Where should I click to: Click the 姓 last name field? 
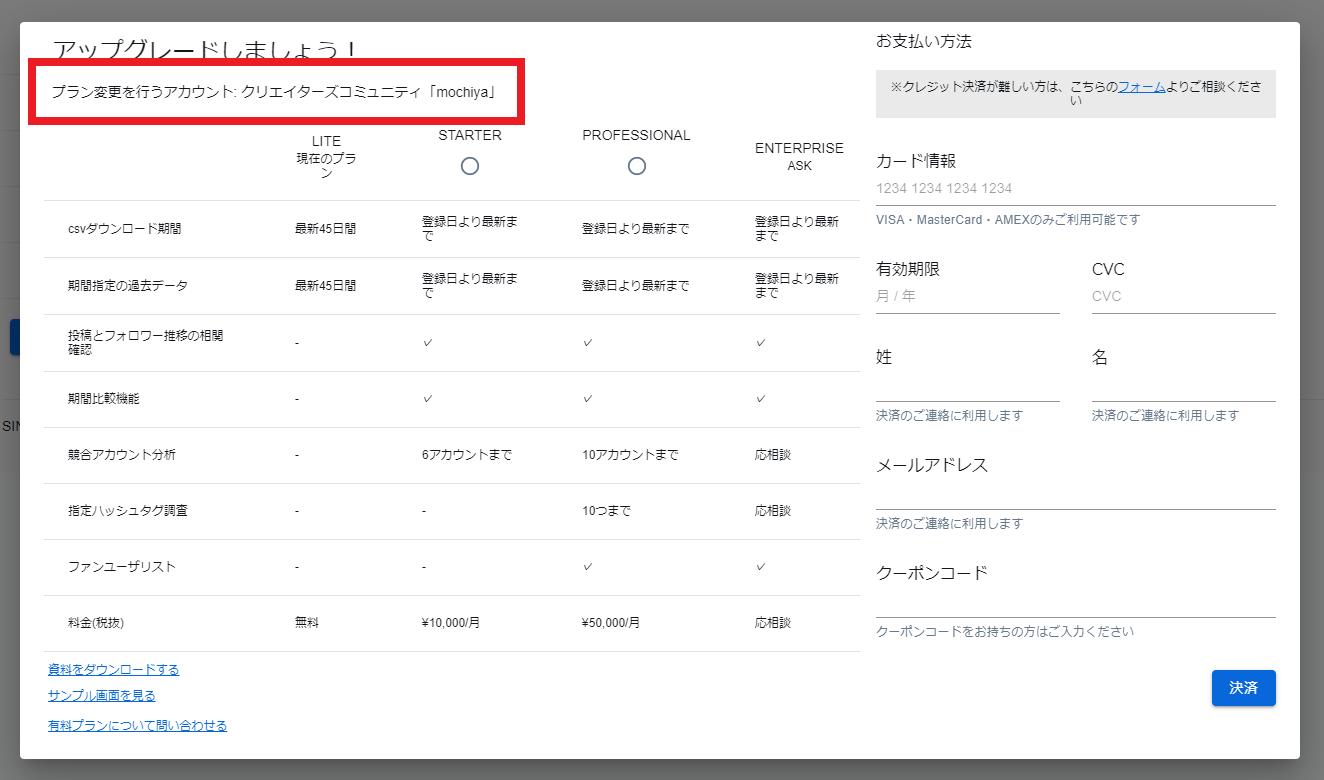[967, 387]
